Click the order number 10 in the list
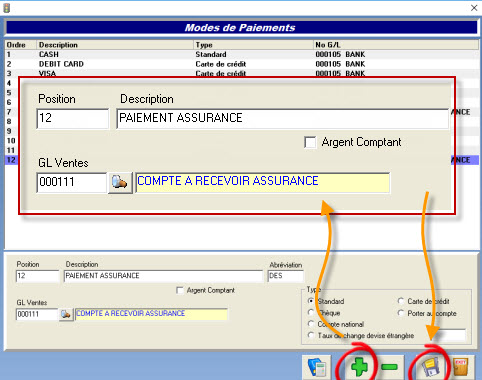The width and height of the screenshot is (482, 380). coord(11,141)
